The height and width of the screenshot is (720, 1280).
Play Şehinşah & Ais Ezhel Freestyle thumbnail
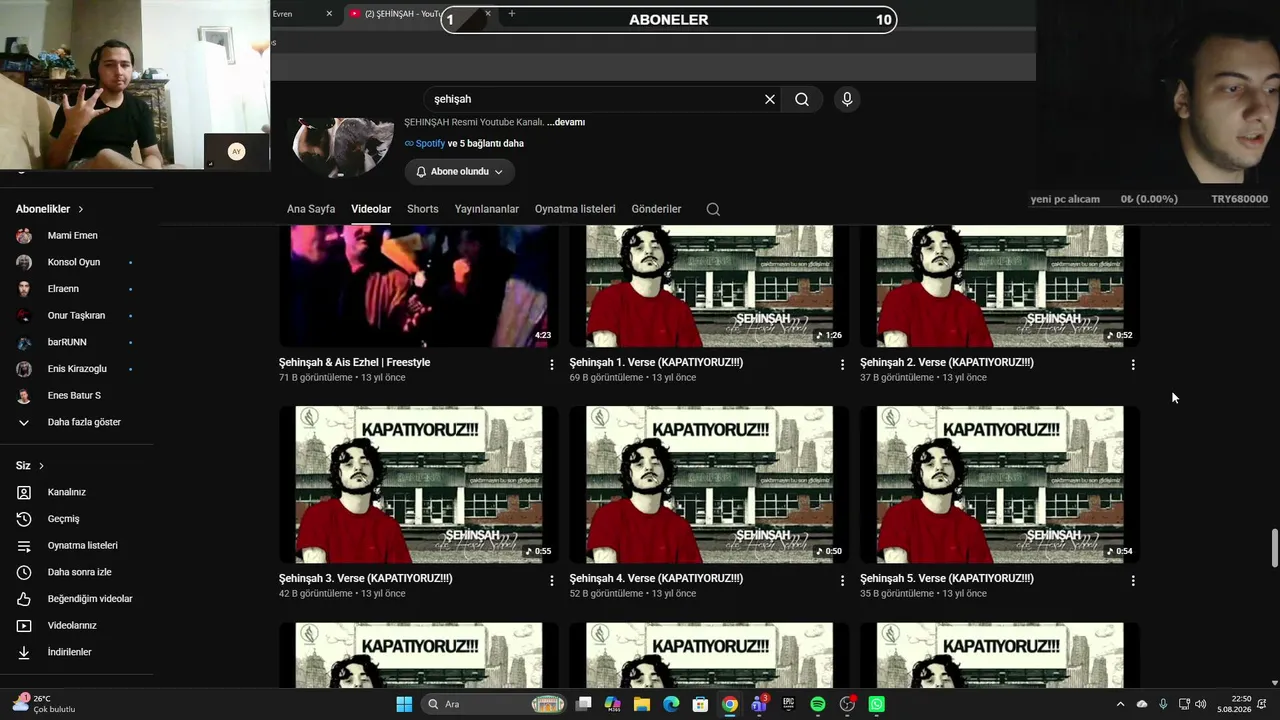[418, 286]
